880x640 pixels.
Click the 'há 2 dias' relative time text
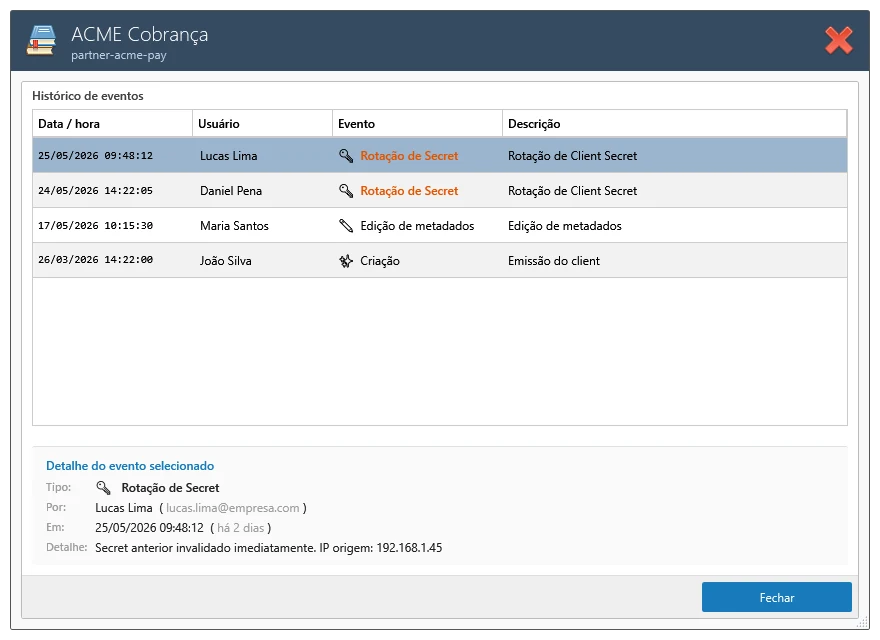click(x=240, y=528)
